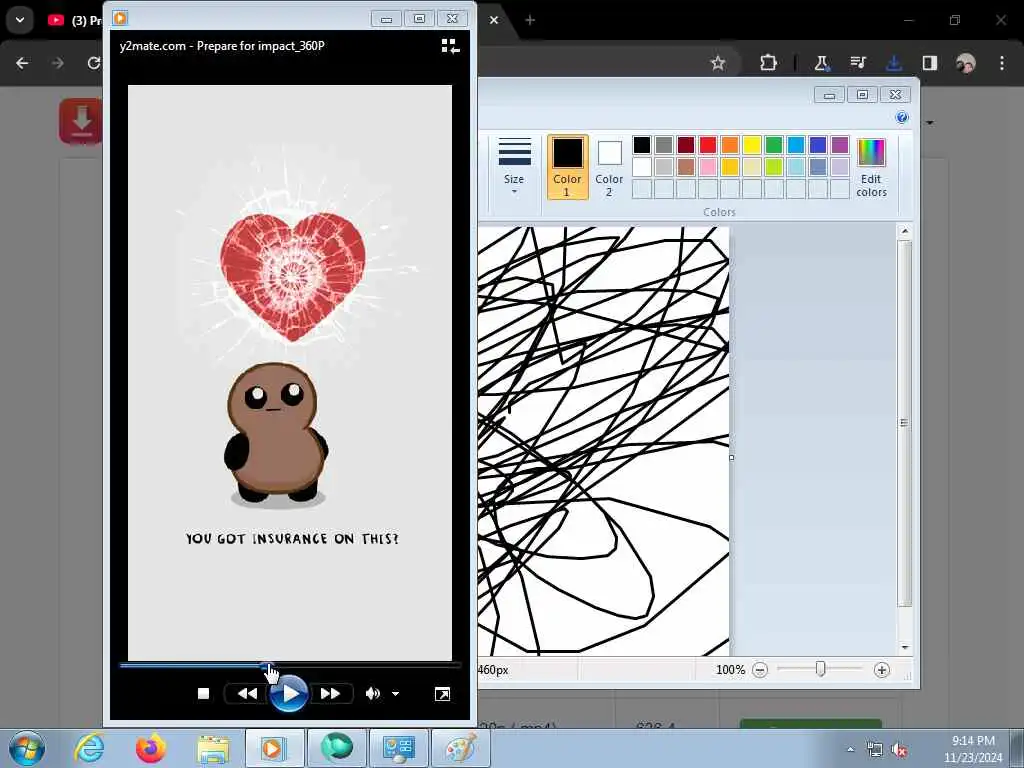Open Windows Explorer from the taskbar

tap(213, 748)
